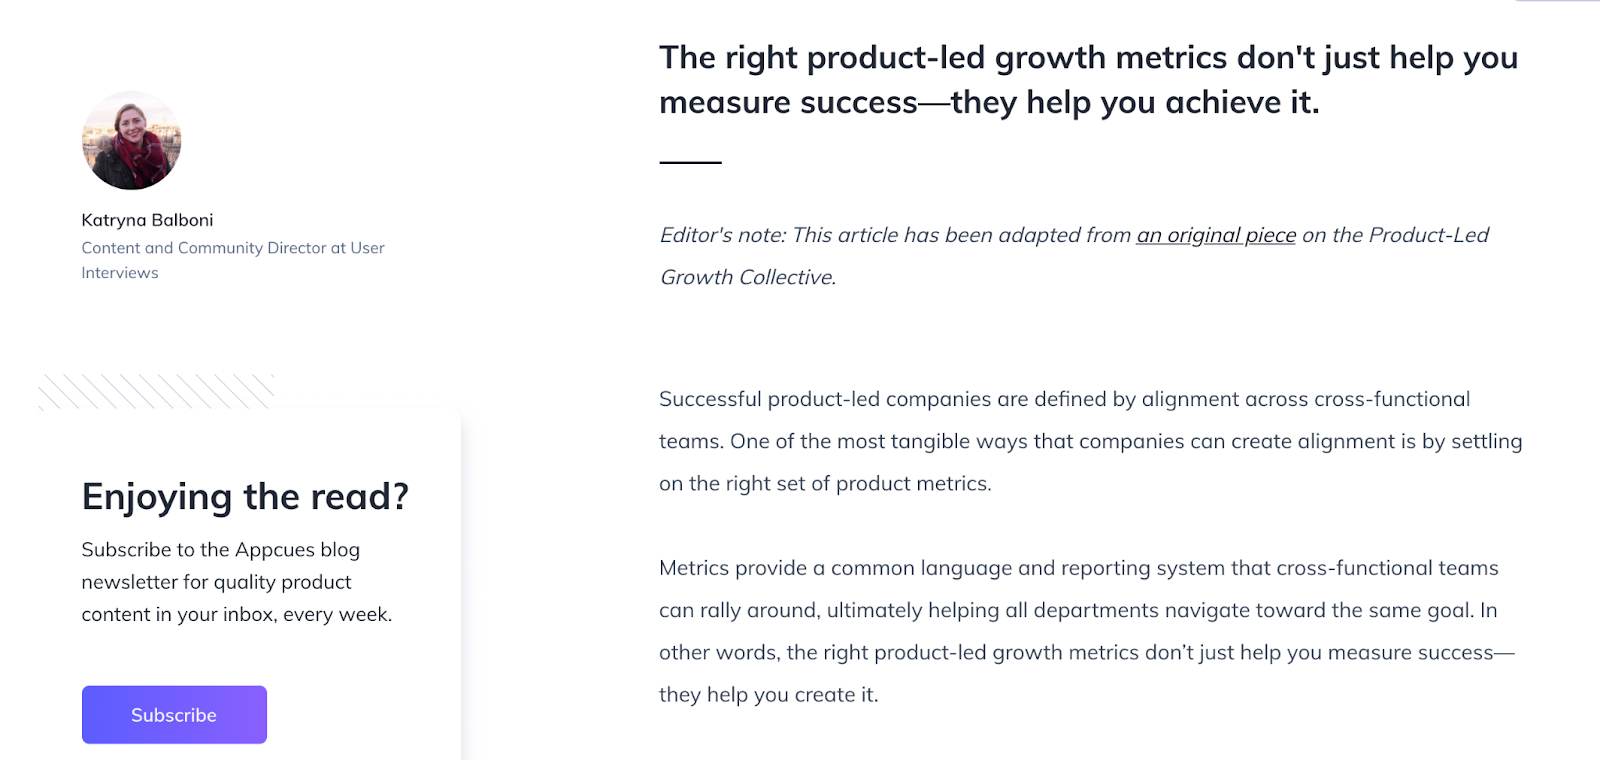Screen dimensions: 1600x760
Task: Open the "an original piece" link
Action: point(1215,235)
